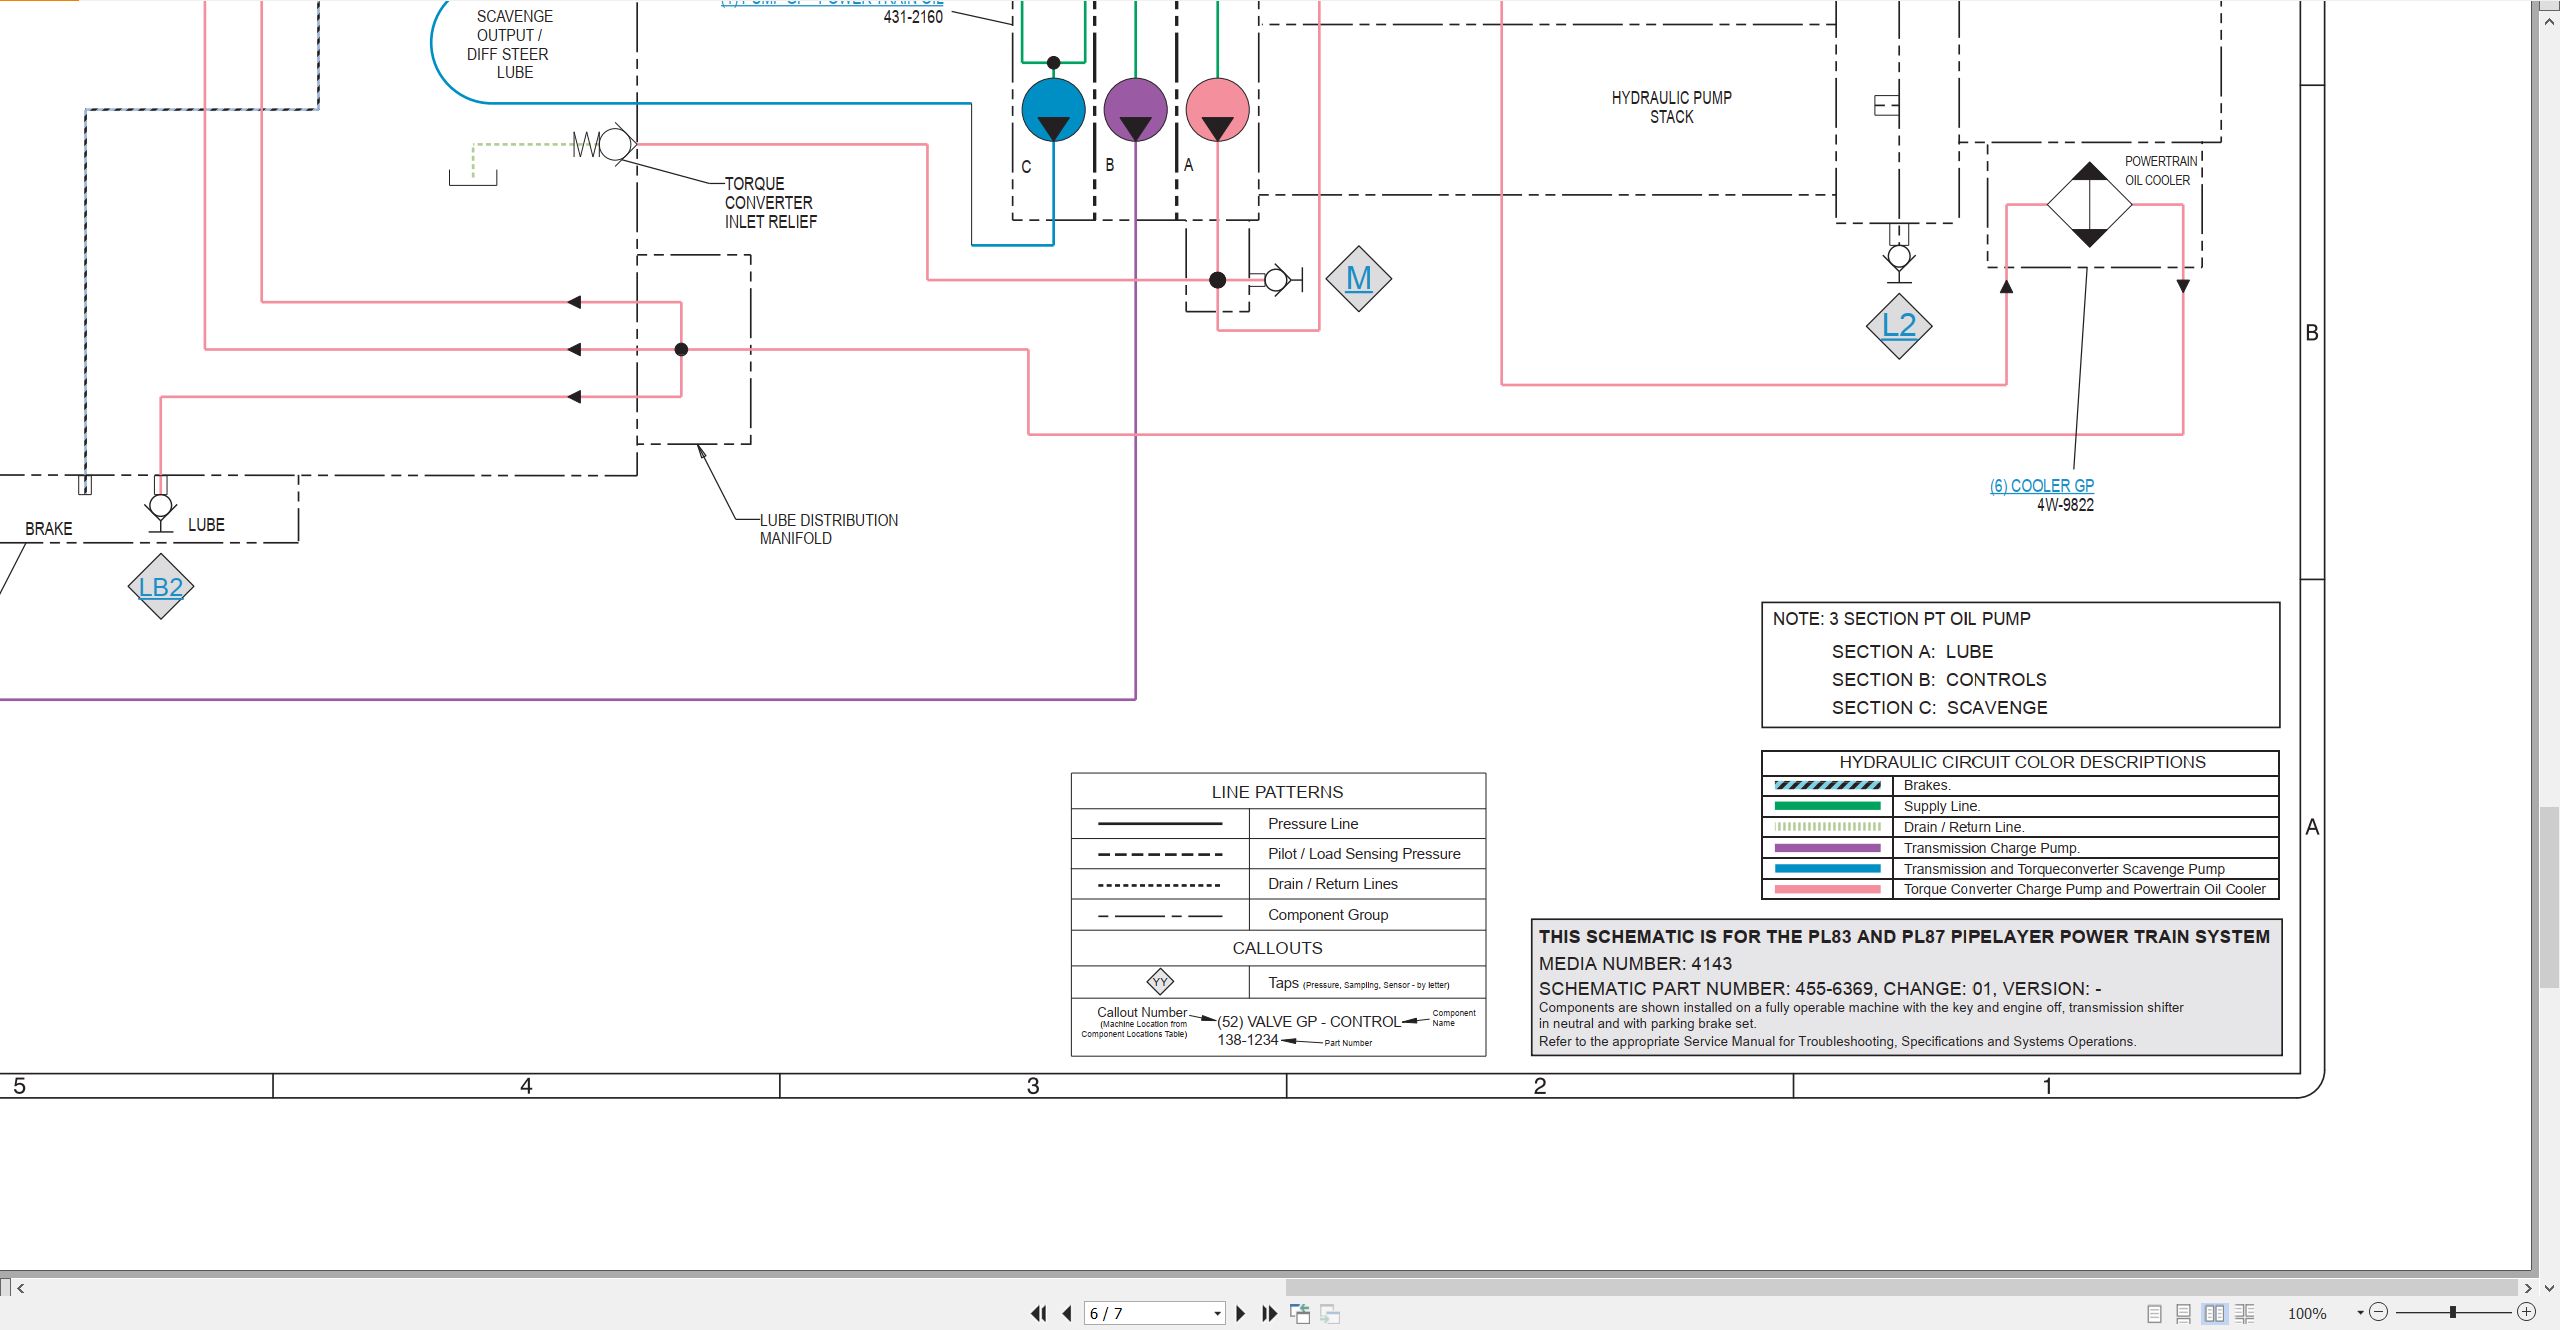Click the powertrain oil cooler diamond symbol
2560x1330 pixels.
point(2089,204)
